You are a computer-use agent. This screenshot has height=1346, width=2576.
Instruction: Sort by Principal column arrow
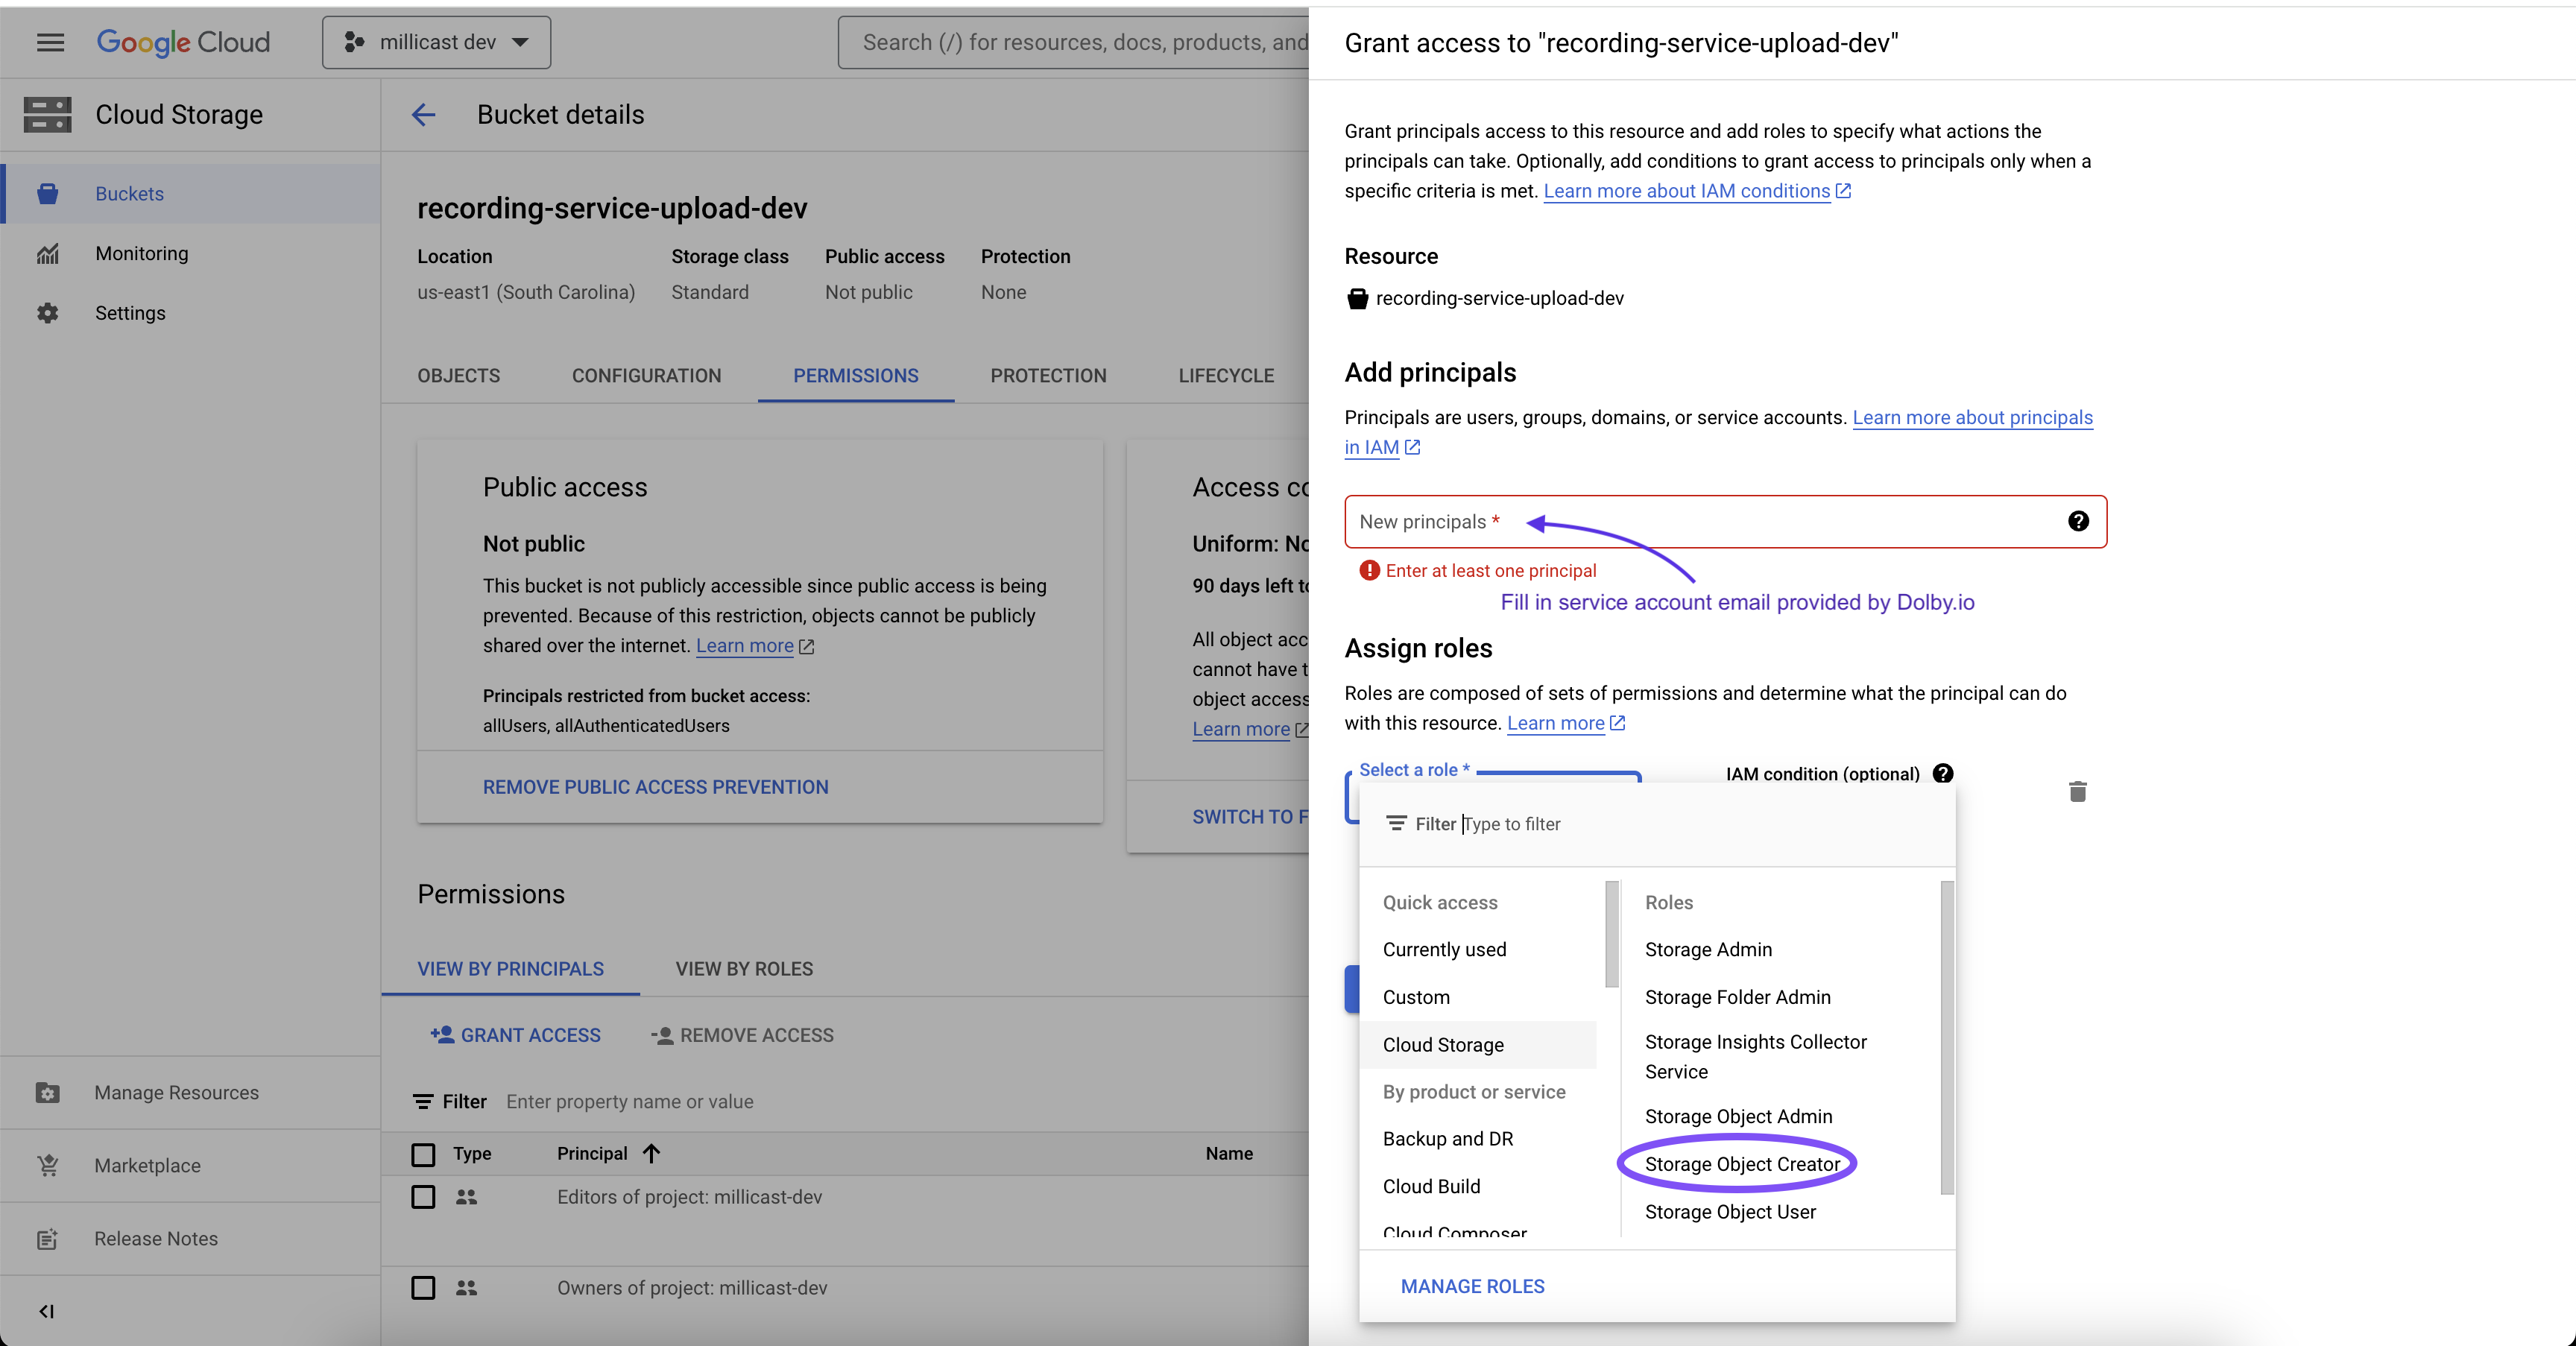(x=652, y=1153)
